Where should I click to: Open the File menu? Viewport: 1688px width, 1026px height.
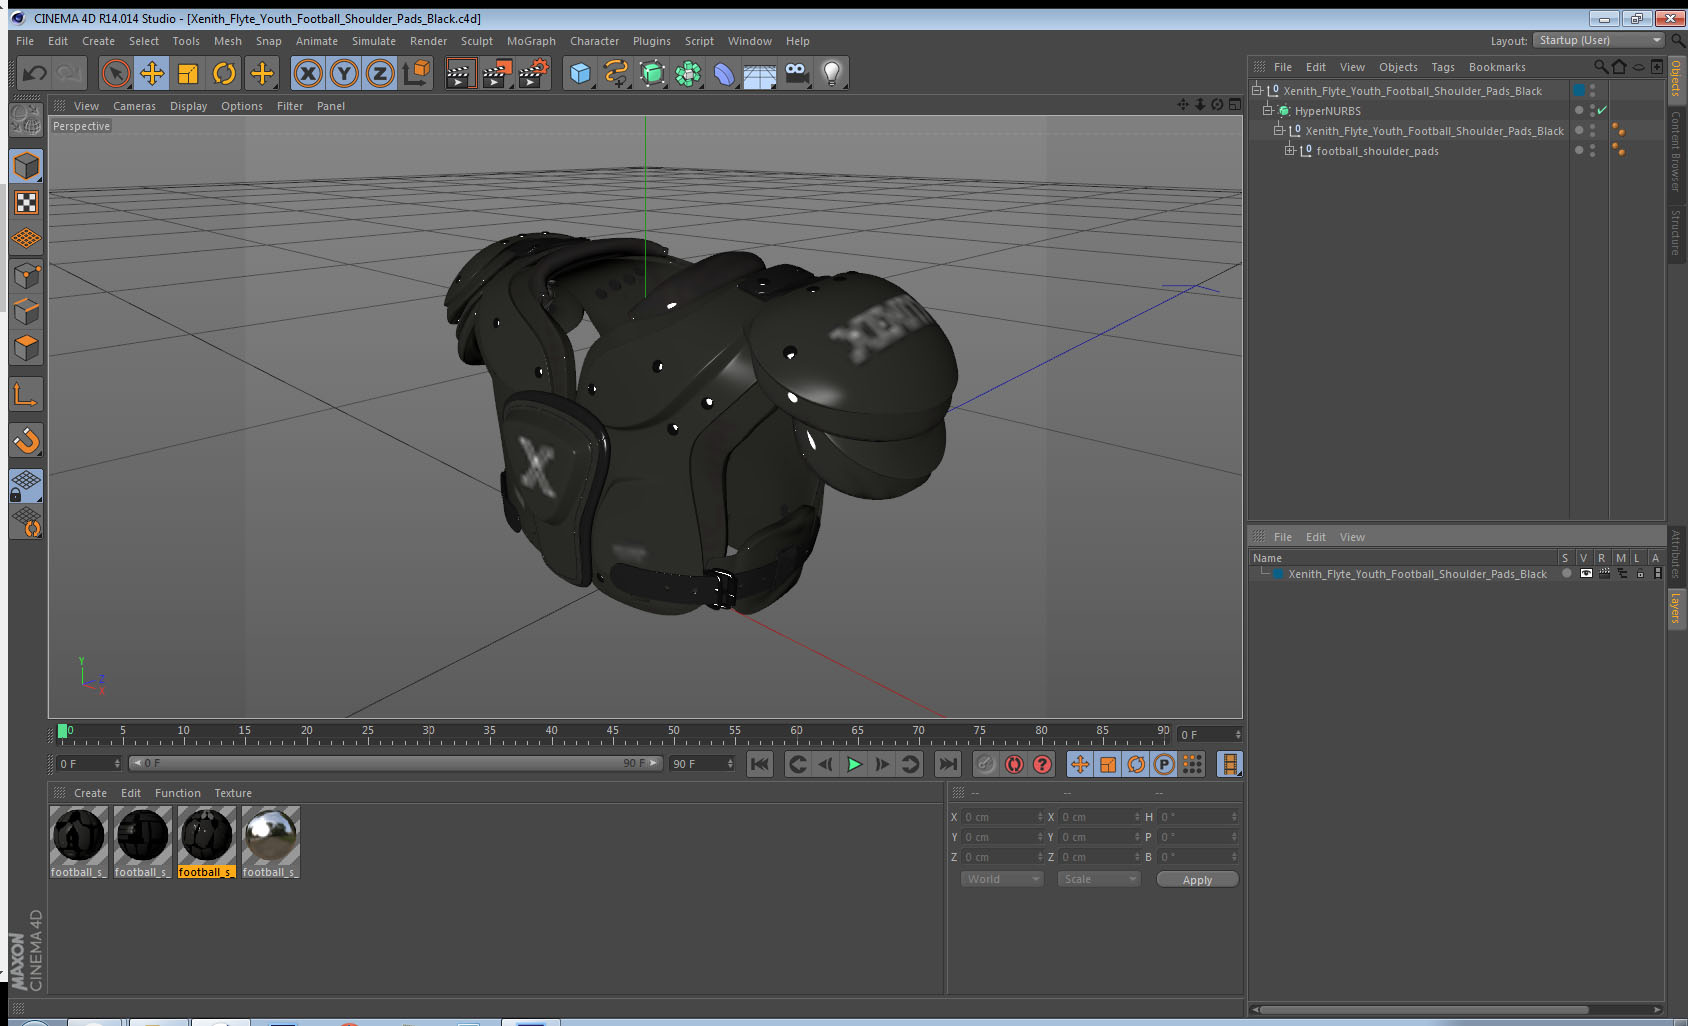[x=25, y=41]
